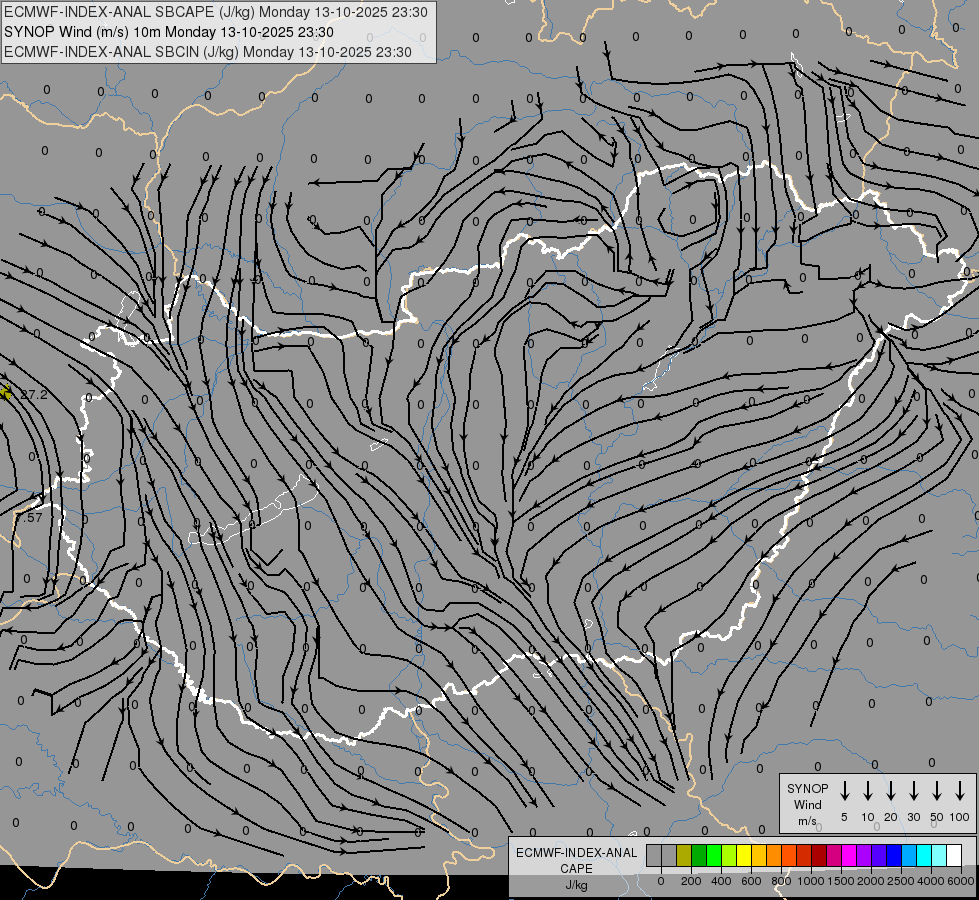
Task: Select the pure blue CAPE legend swatch
Action: (x=895, y=855)
